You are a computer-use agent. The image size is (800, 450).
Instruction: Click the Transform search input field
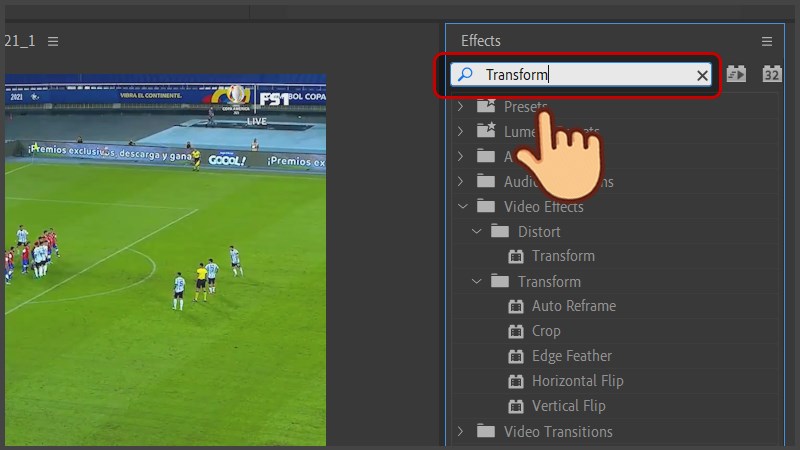pyautogui.click(x=580, y=75)
